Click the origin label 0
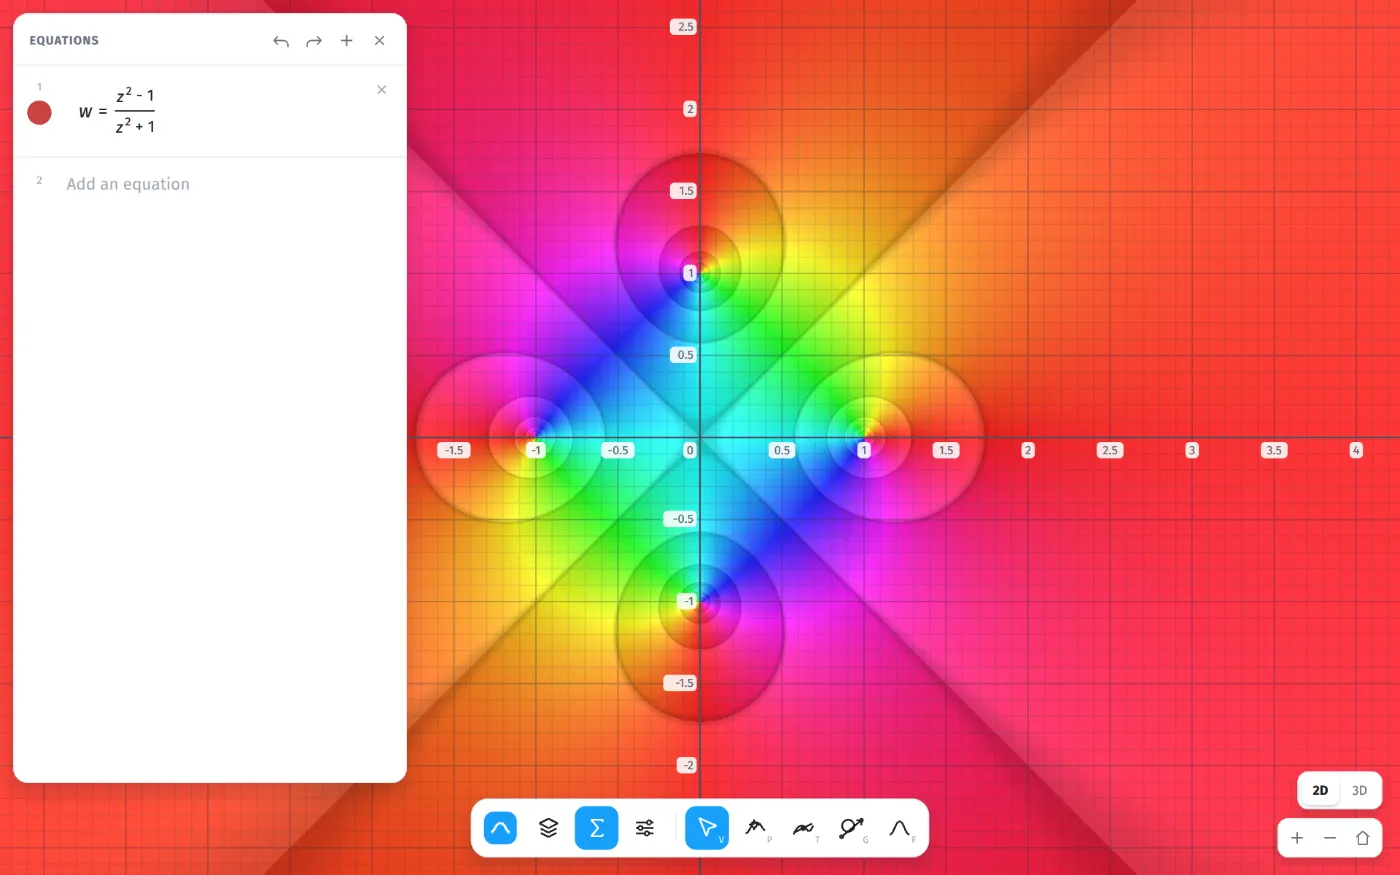1400x875 pixels. pyautogui.click(x=689, y=450)
